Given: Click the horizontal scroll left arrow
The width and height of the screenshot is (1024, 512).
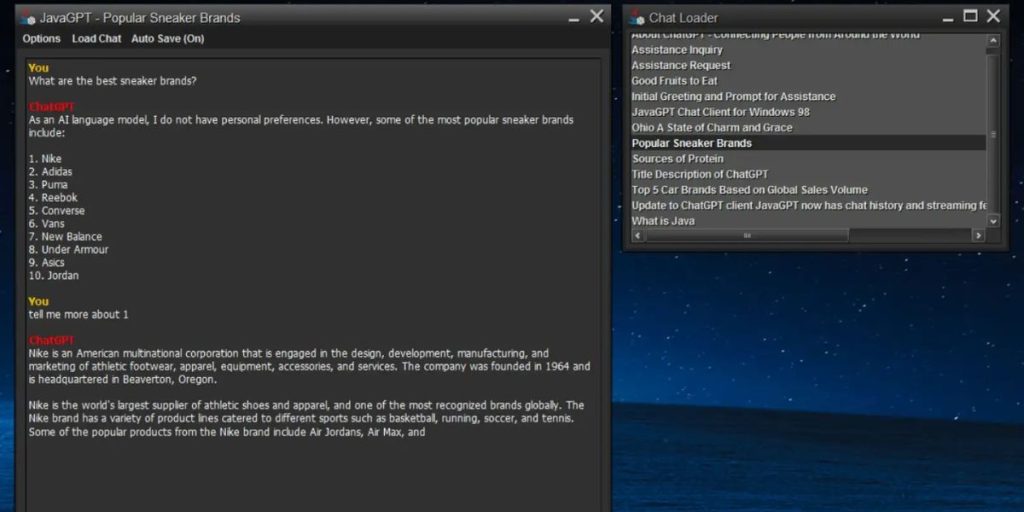Looking at the screenshot, I should [x=637, y=235].
